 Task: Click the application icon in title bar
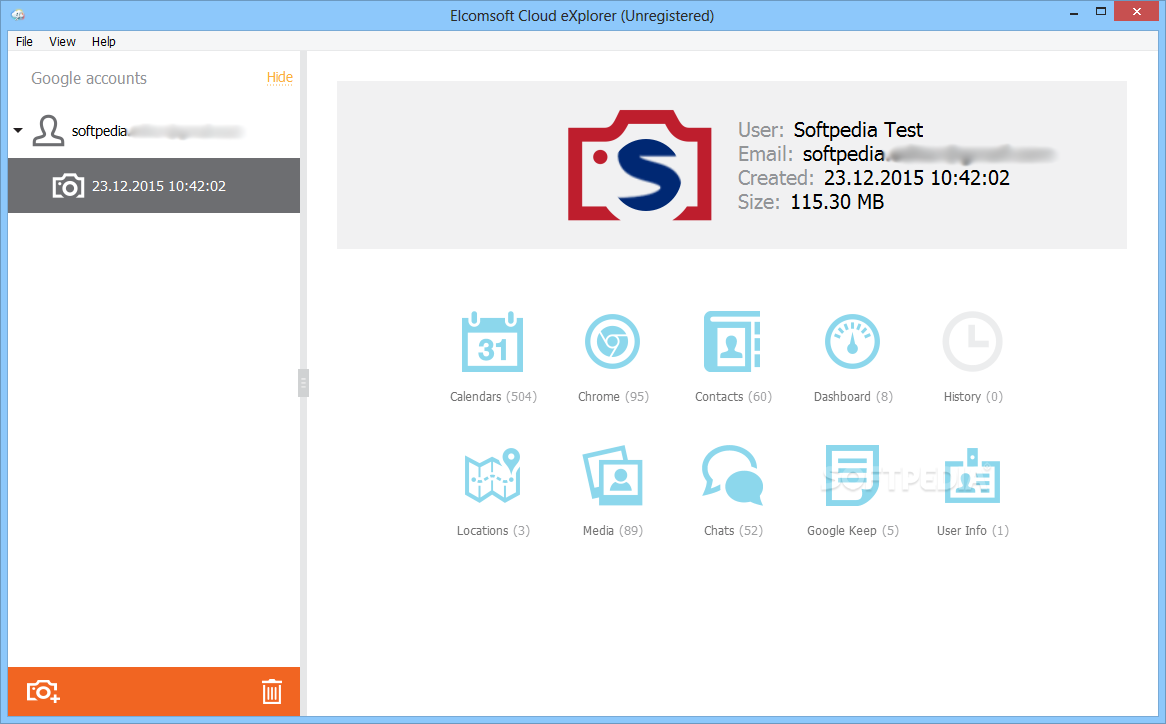pos(19,15)
